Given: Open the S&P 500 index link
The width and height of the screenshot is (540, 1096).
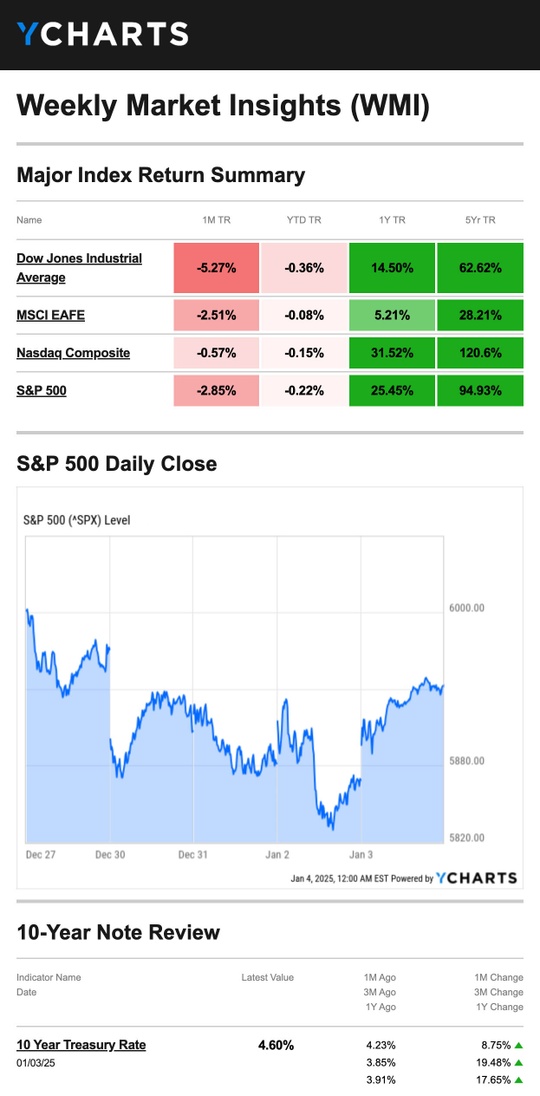Looking at the screenshot, I should [42, 391].
